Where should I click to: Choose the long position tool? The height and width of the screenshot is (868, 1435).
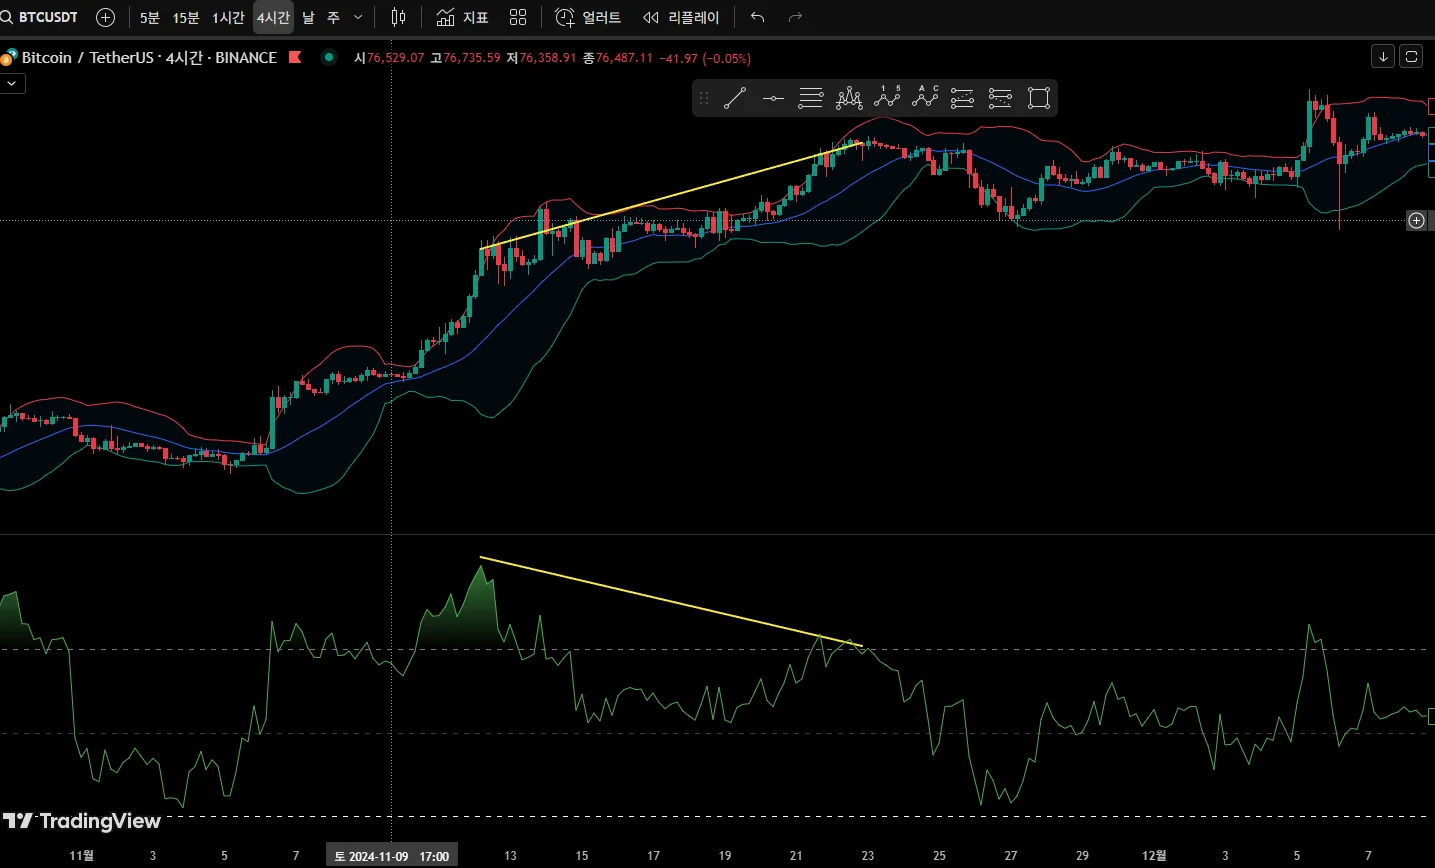coord(962,98)
